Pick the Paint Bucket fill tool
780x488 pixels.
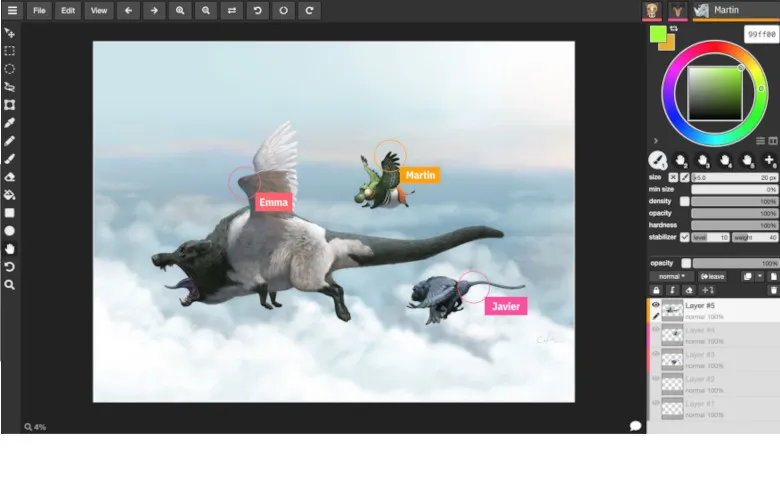click(9, 194)
